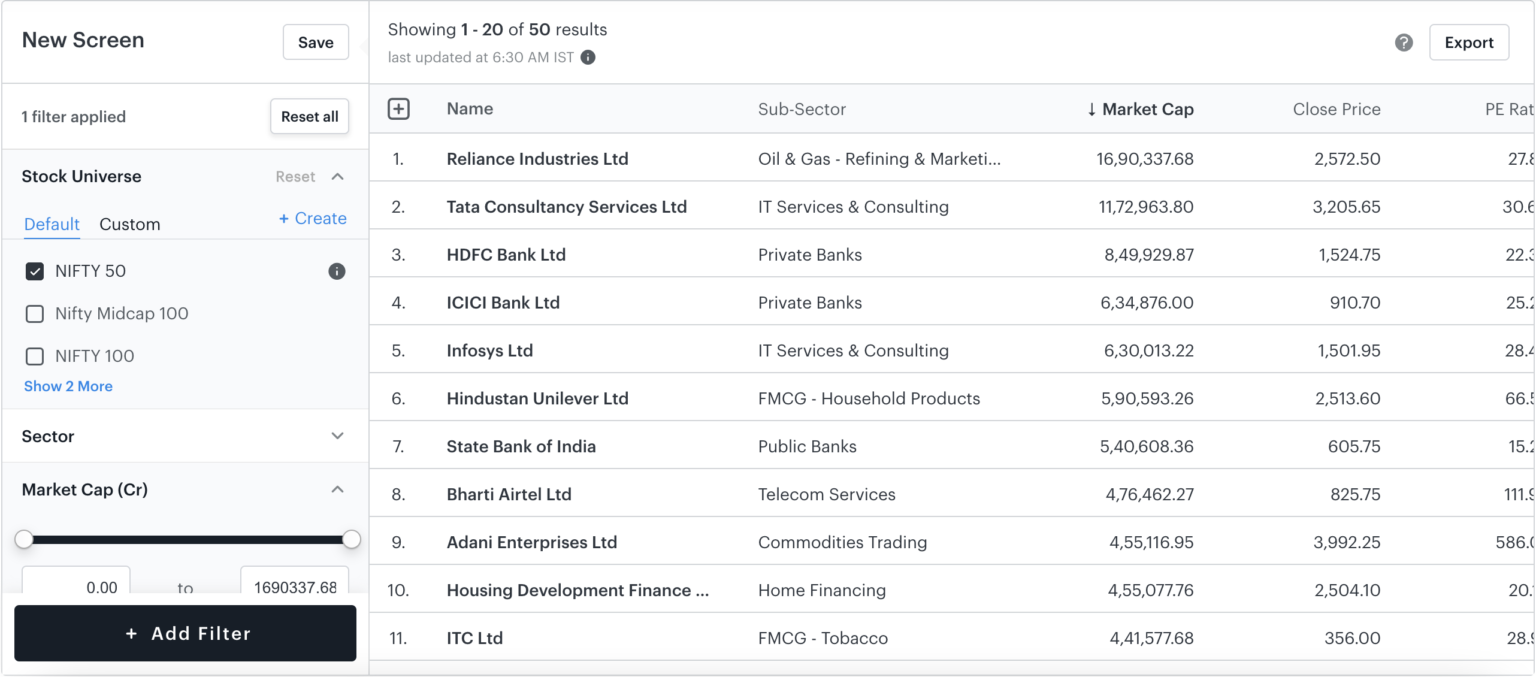The width and height of the screenshot is (1536, 677).
Task: Open the info tooltip next to NIFTY 50
Action: pyautogui.click(x=336, y=270)
